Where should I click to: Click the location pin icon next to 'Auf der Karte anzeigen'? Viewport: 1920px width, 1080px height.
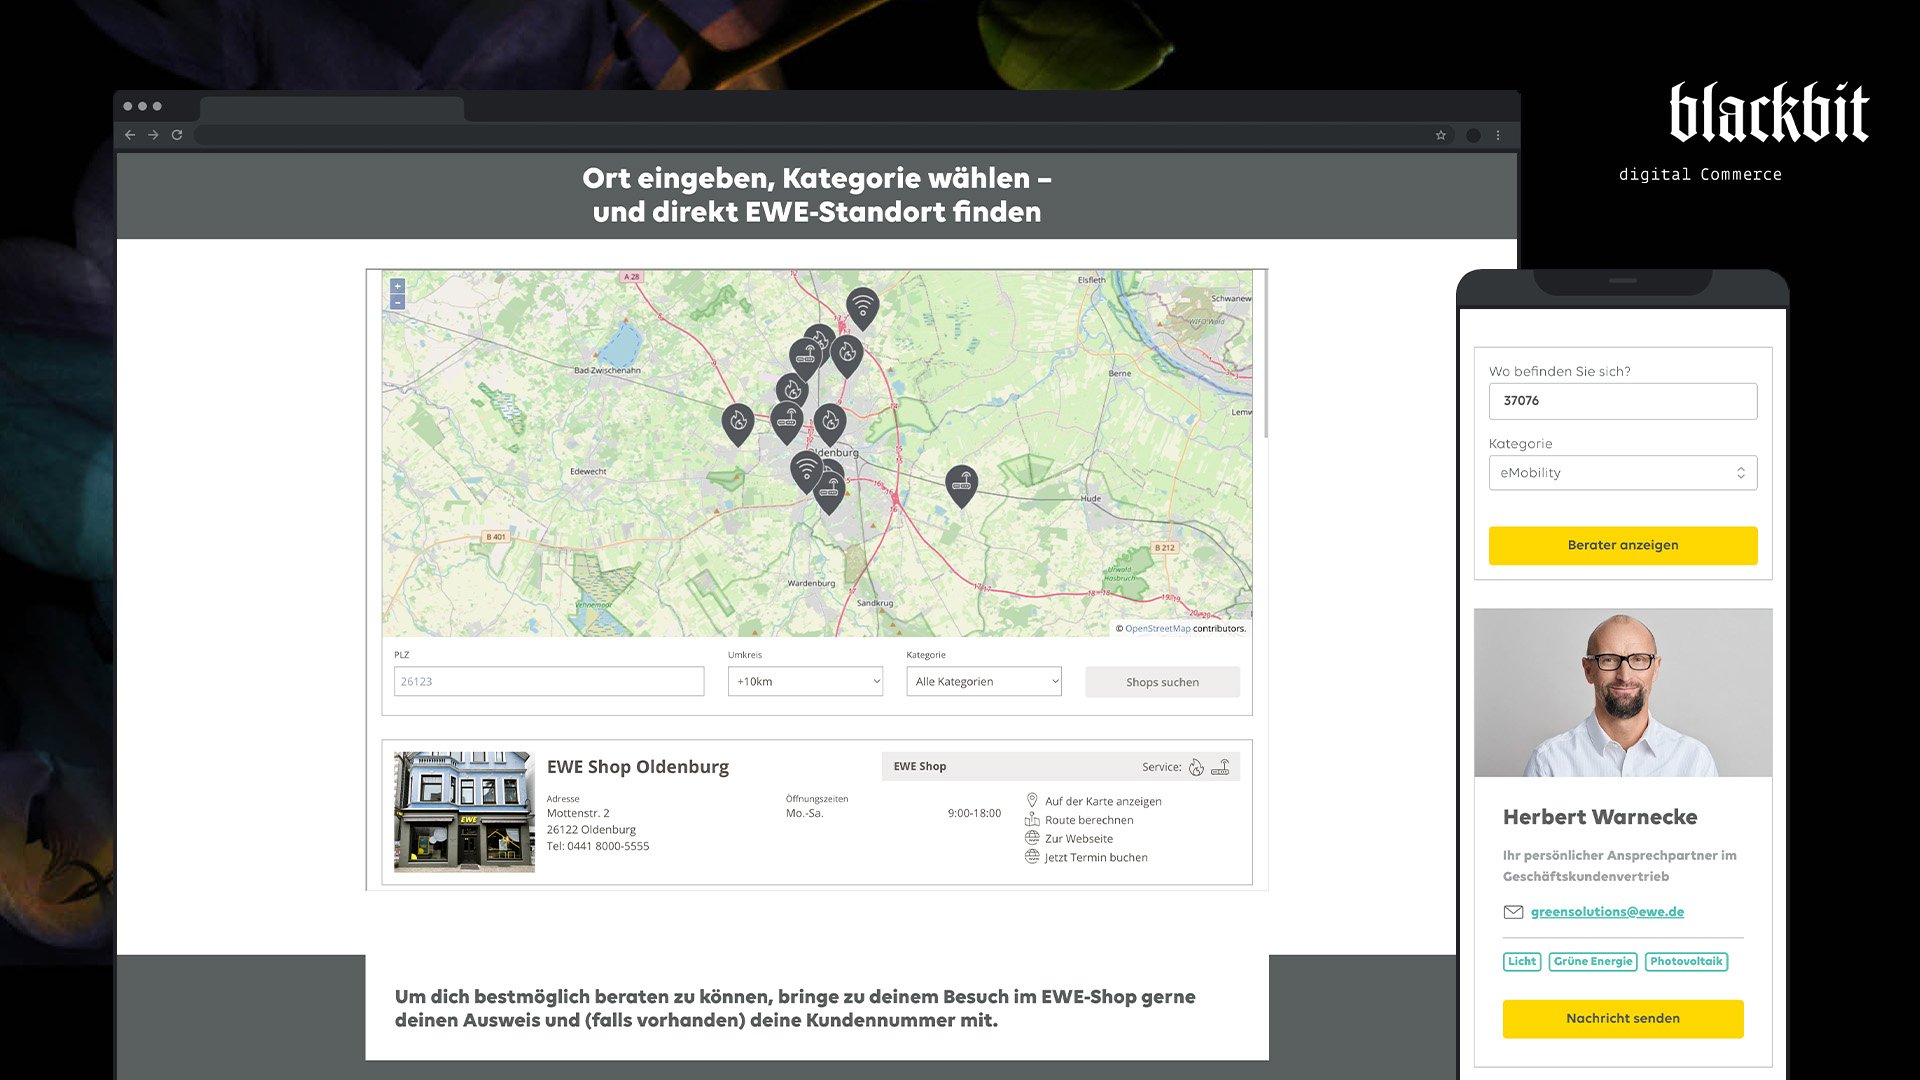click(1032, 800)
